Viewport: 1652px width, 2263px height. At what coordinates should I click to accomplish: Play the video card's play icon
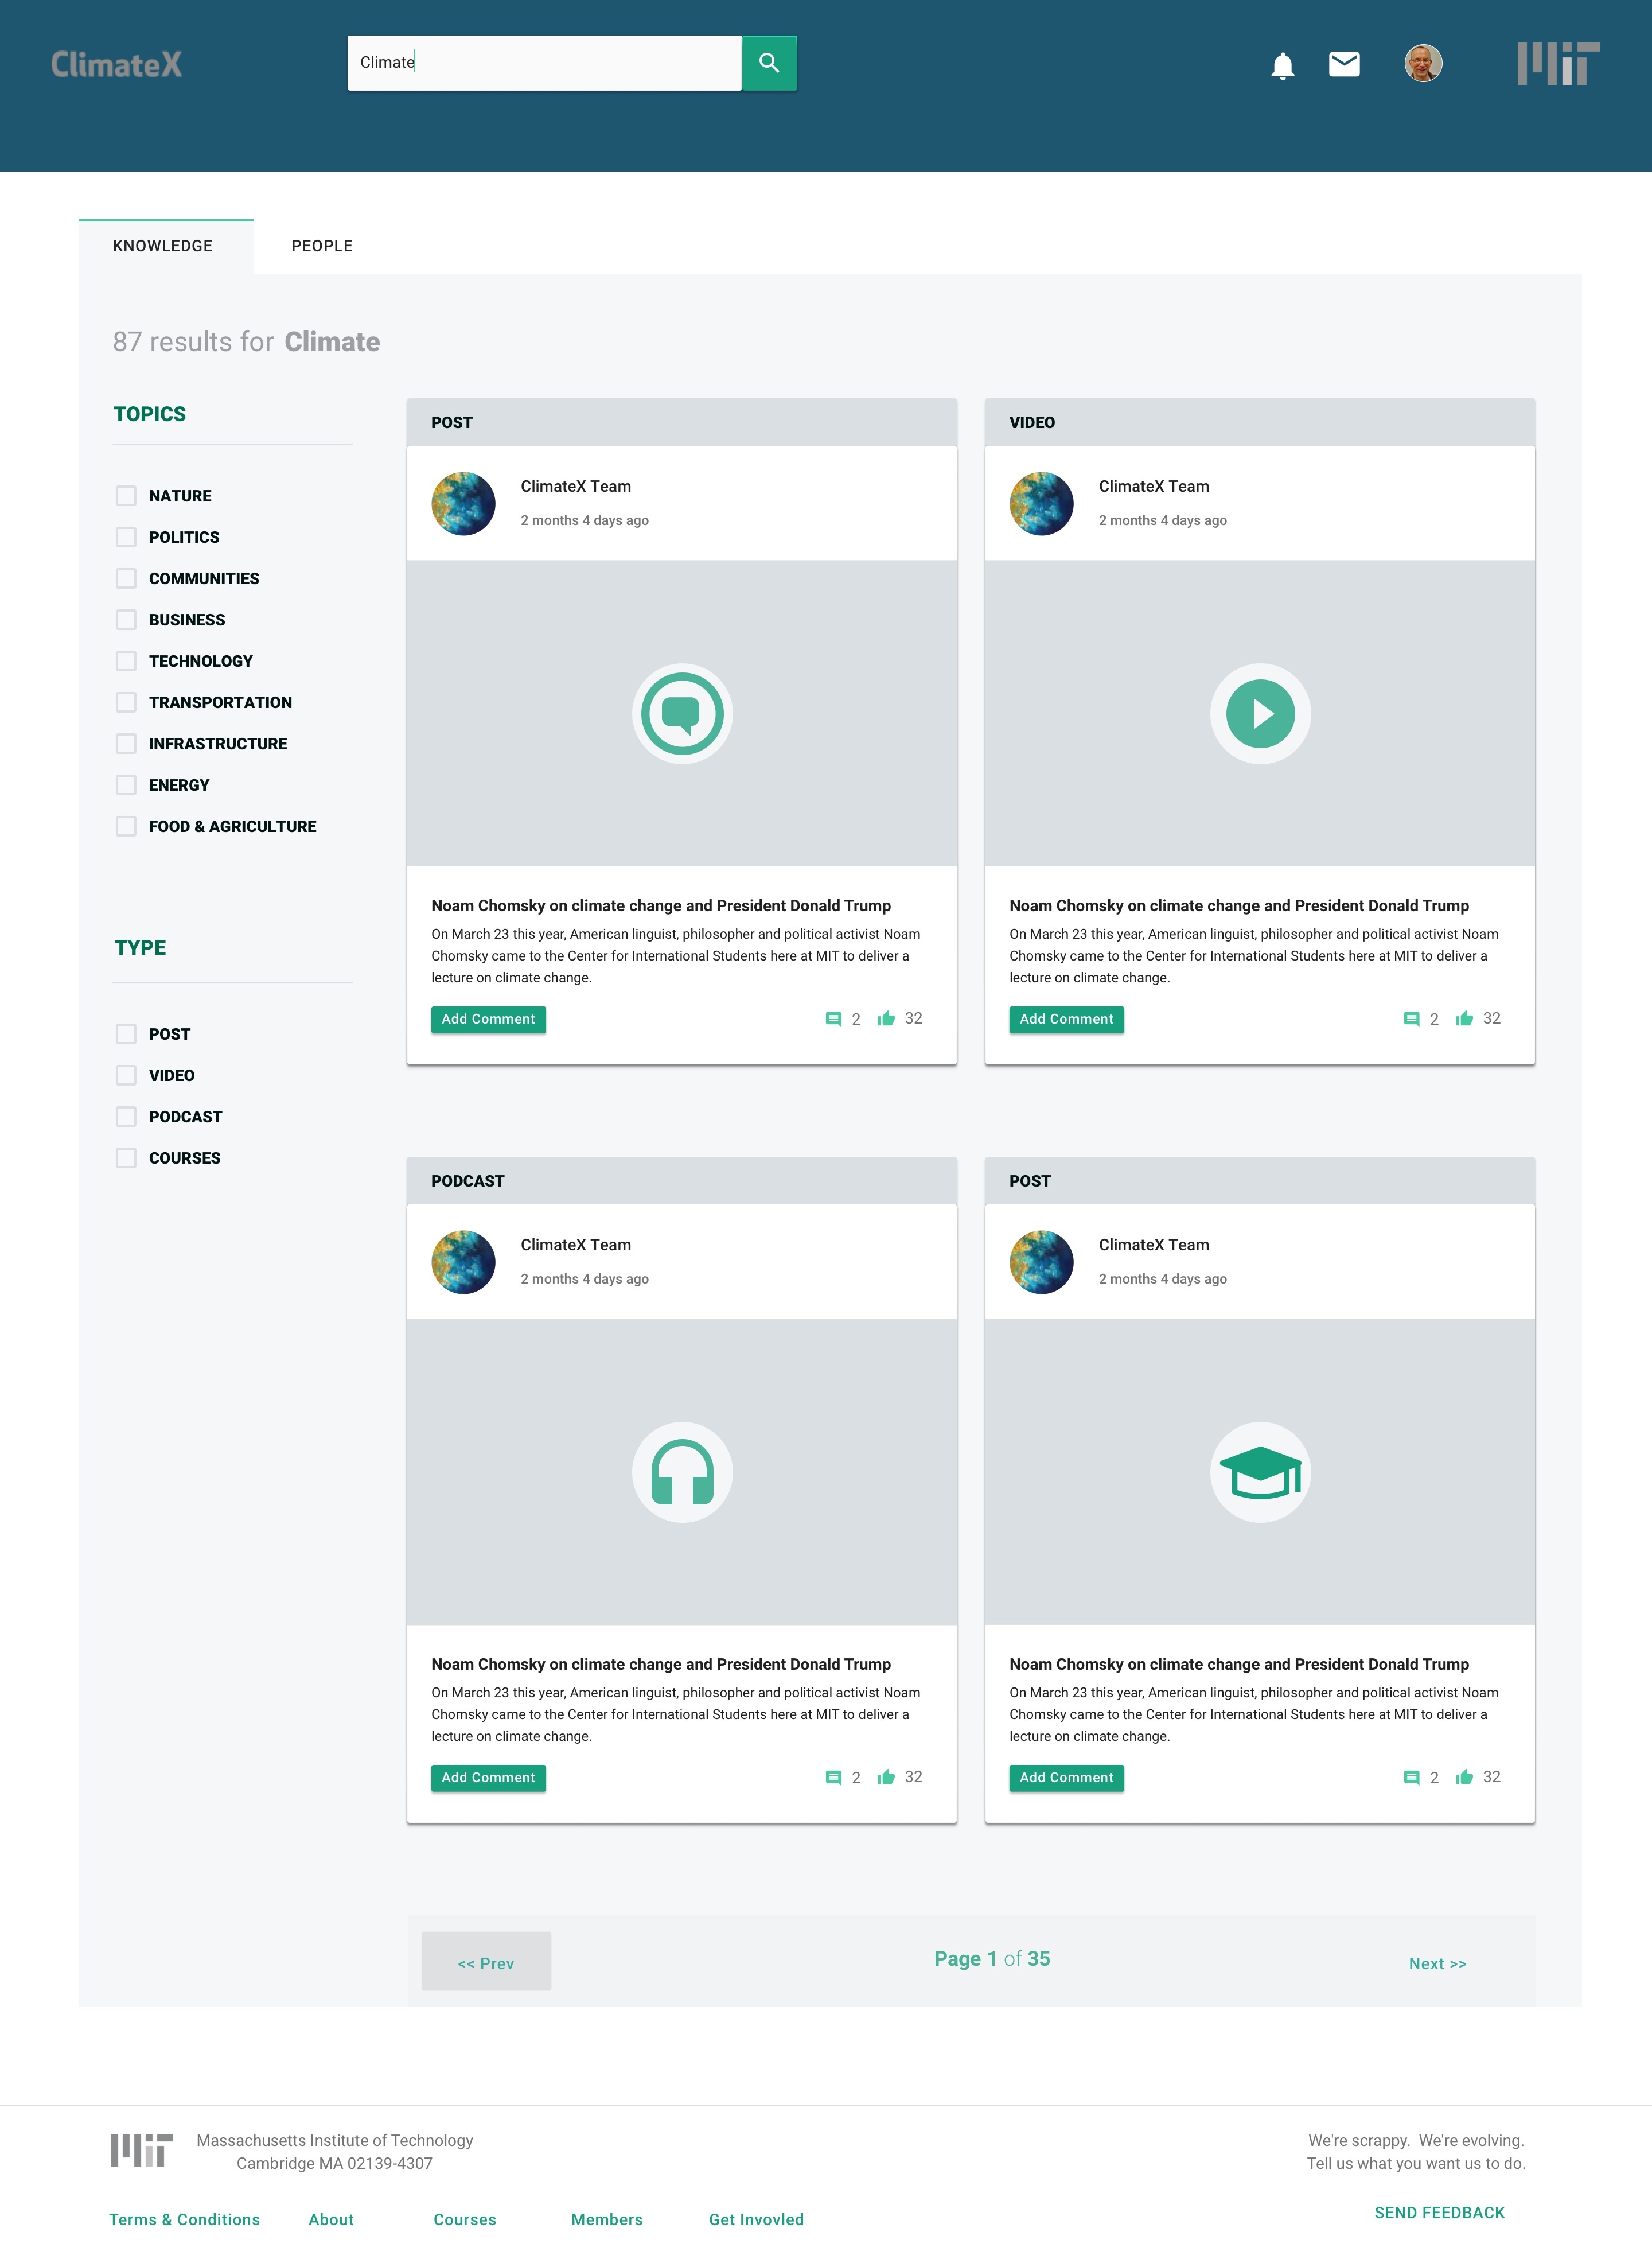tap(1260, 714)
